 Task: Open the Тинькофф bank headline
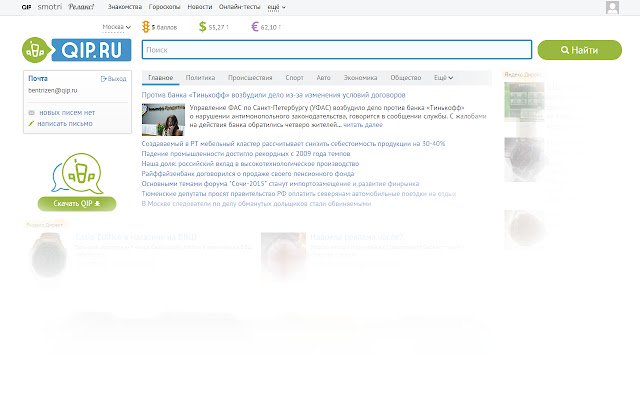coord(273,95)
